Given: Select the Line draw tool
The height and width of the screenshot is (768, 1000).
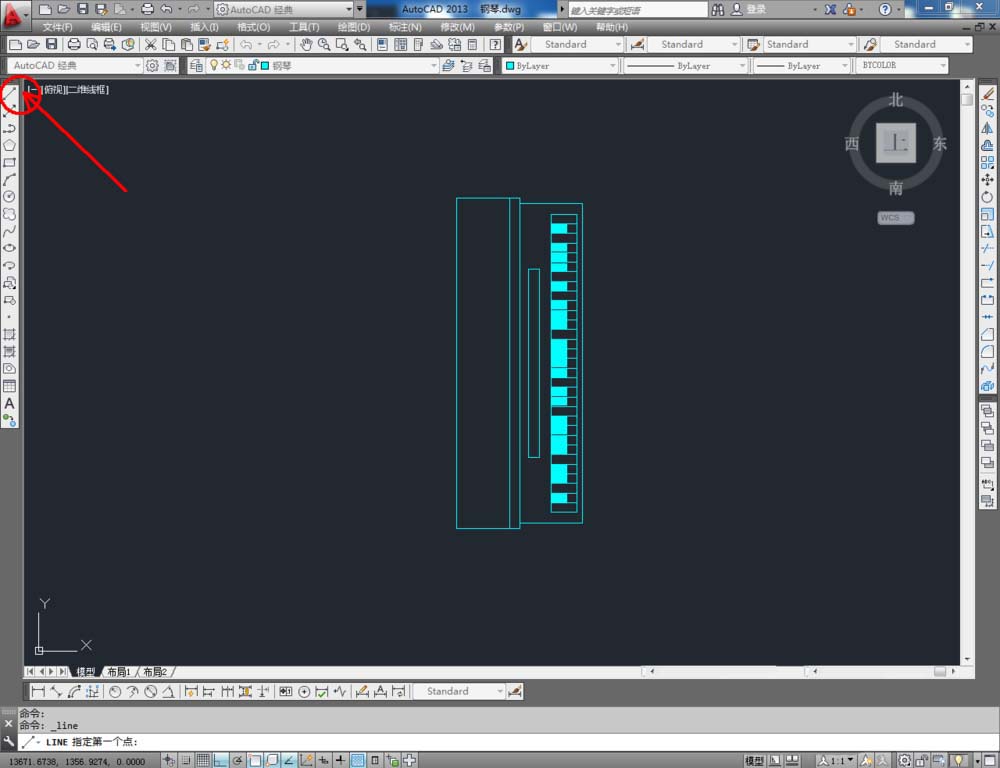Looking at the screenshot, I should click(10, 94).
